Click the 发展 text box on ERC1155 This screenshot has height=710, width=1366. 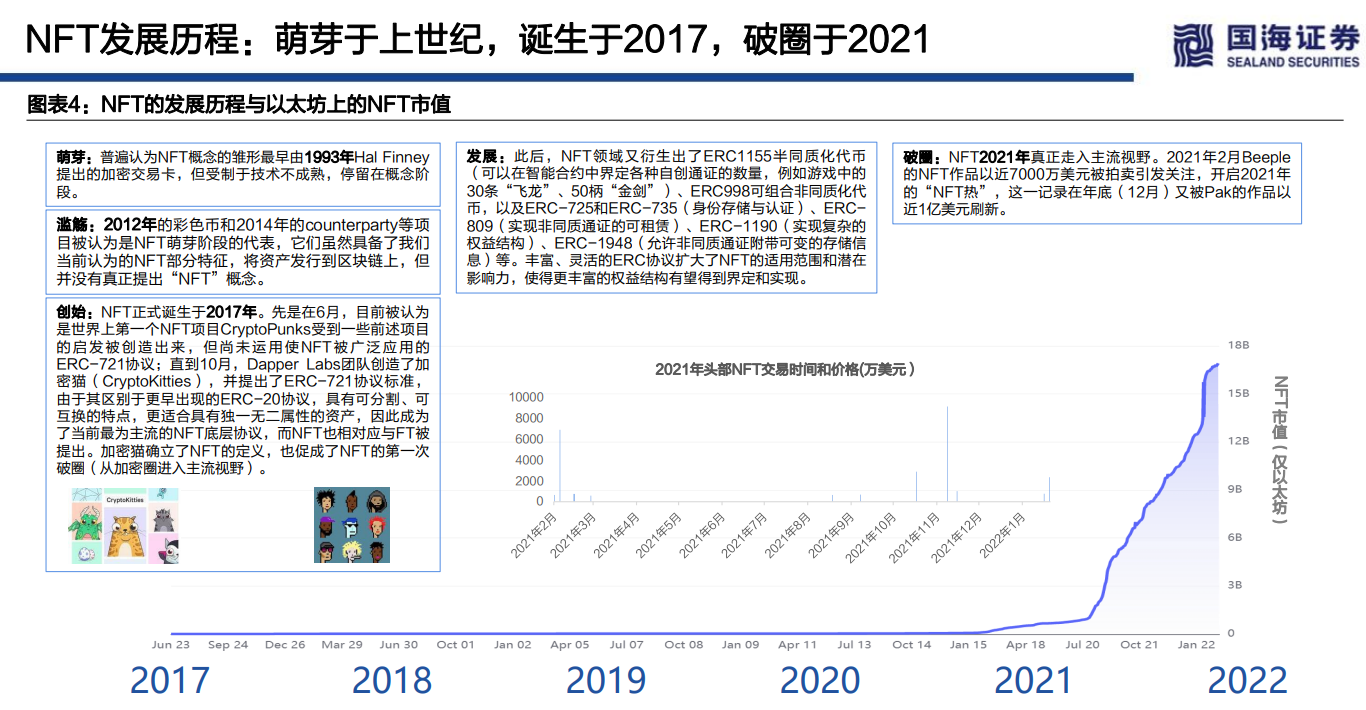[x=666, y=218]
